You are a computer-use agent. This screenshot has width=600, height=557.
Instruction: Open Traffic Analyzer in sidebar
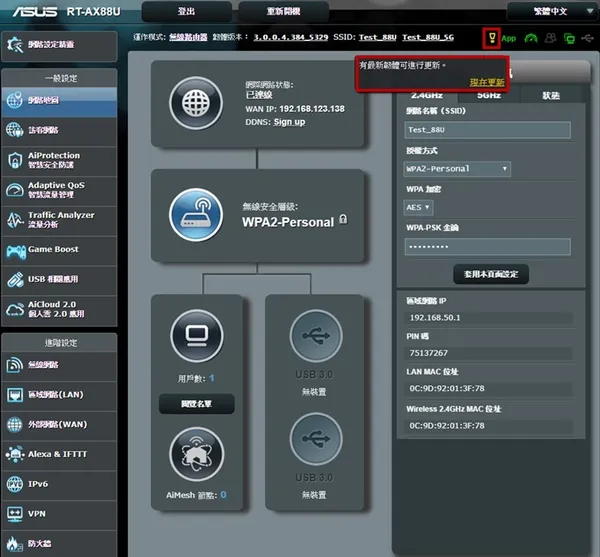[x=59, y=220]
